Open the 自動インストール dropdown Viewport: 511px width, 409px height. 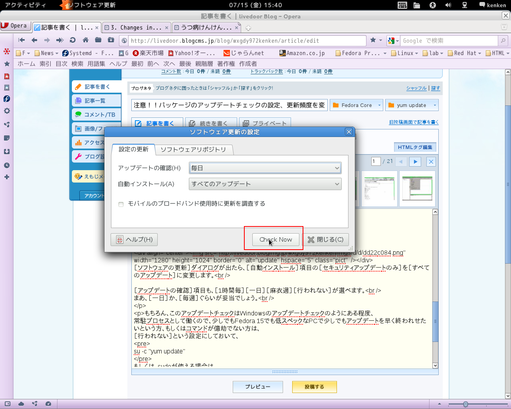265,184
